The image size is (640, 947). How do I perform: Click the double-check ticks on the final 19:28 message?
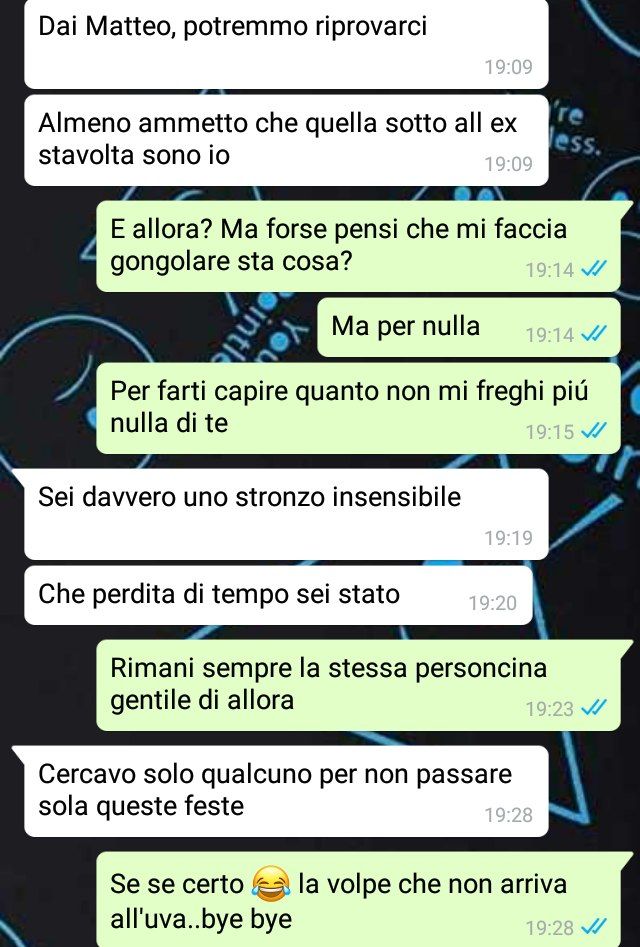click(x=593, y=926)
